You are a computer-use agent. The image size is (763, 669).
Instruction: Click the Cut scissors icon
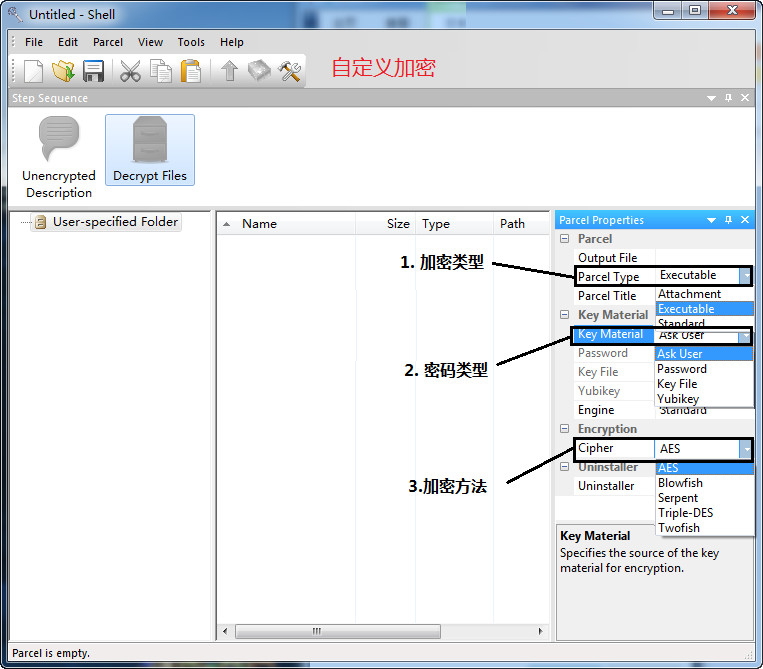click(x=130, y=71)
